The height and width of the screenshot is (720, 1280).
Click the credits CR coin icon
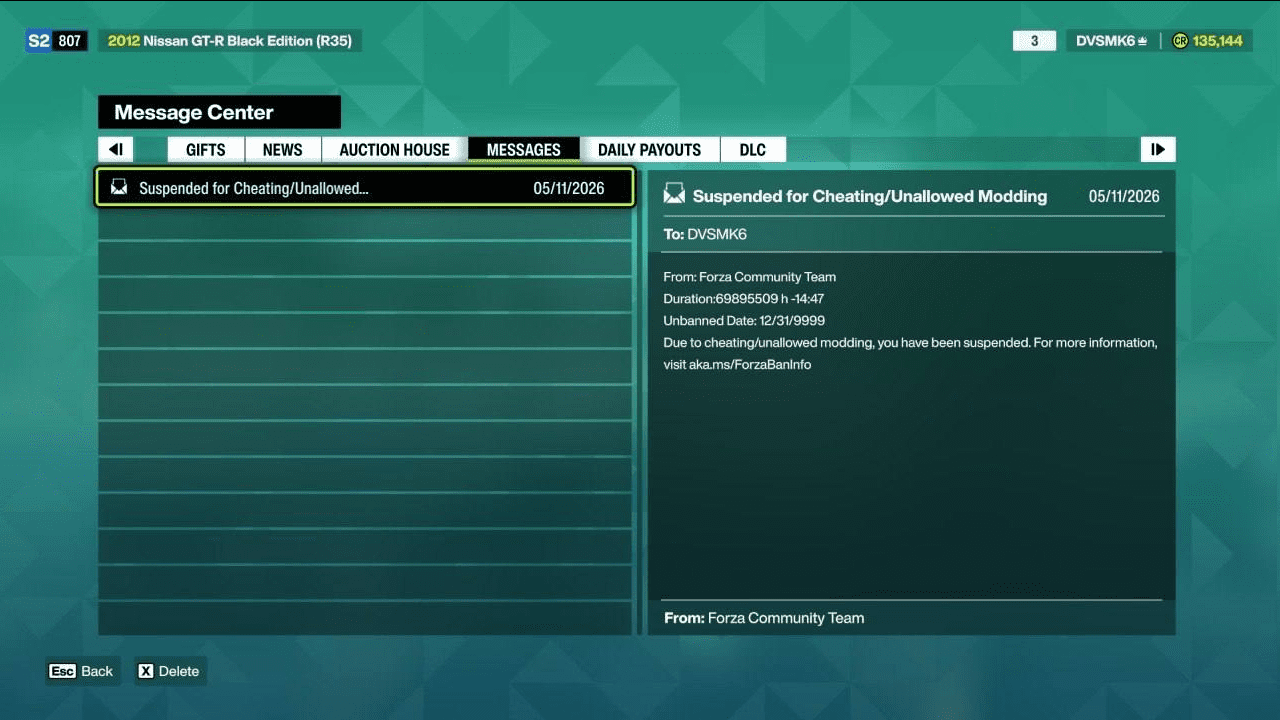[1180, 41]
